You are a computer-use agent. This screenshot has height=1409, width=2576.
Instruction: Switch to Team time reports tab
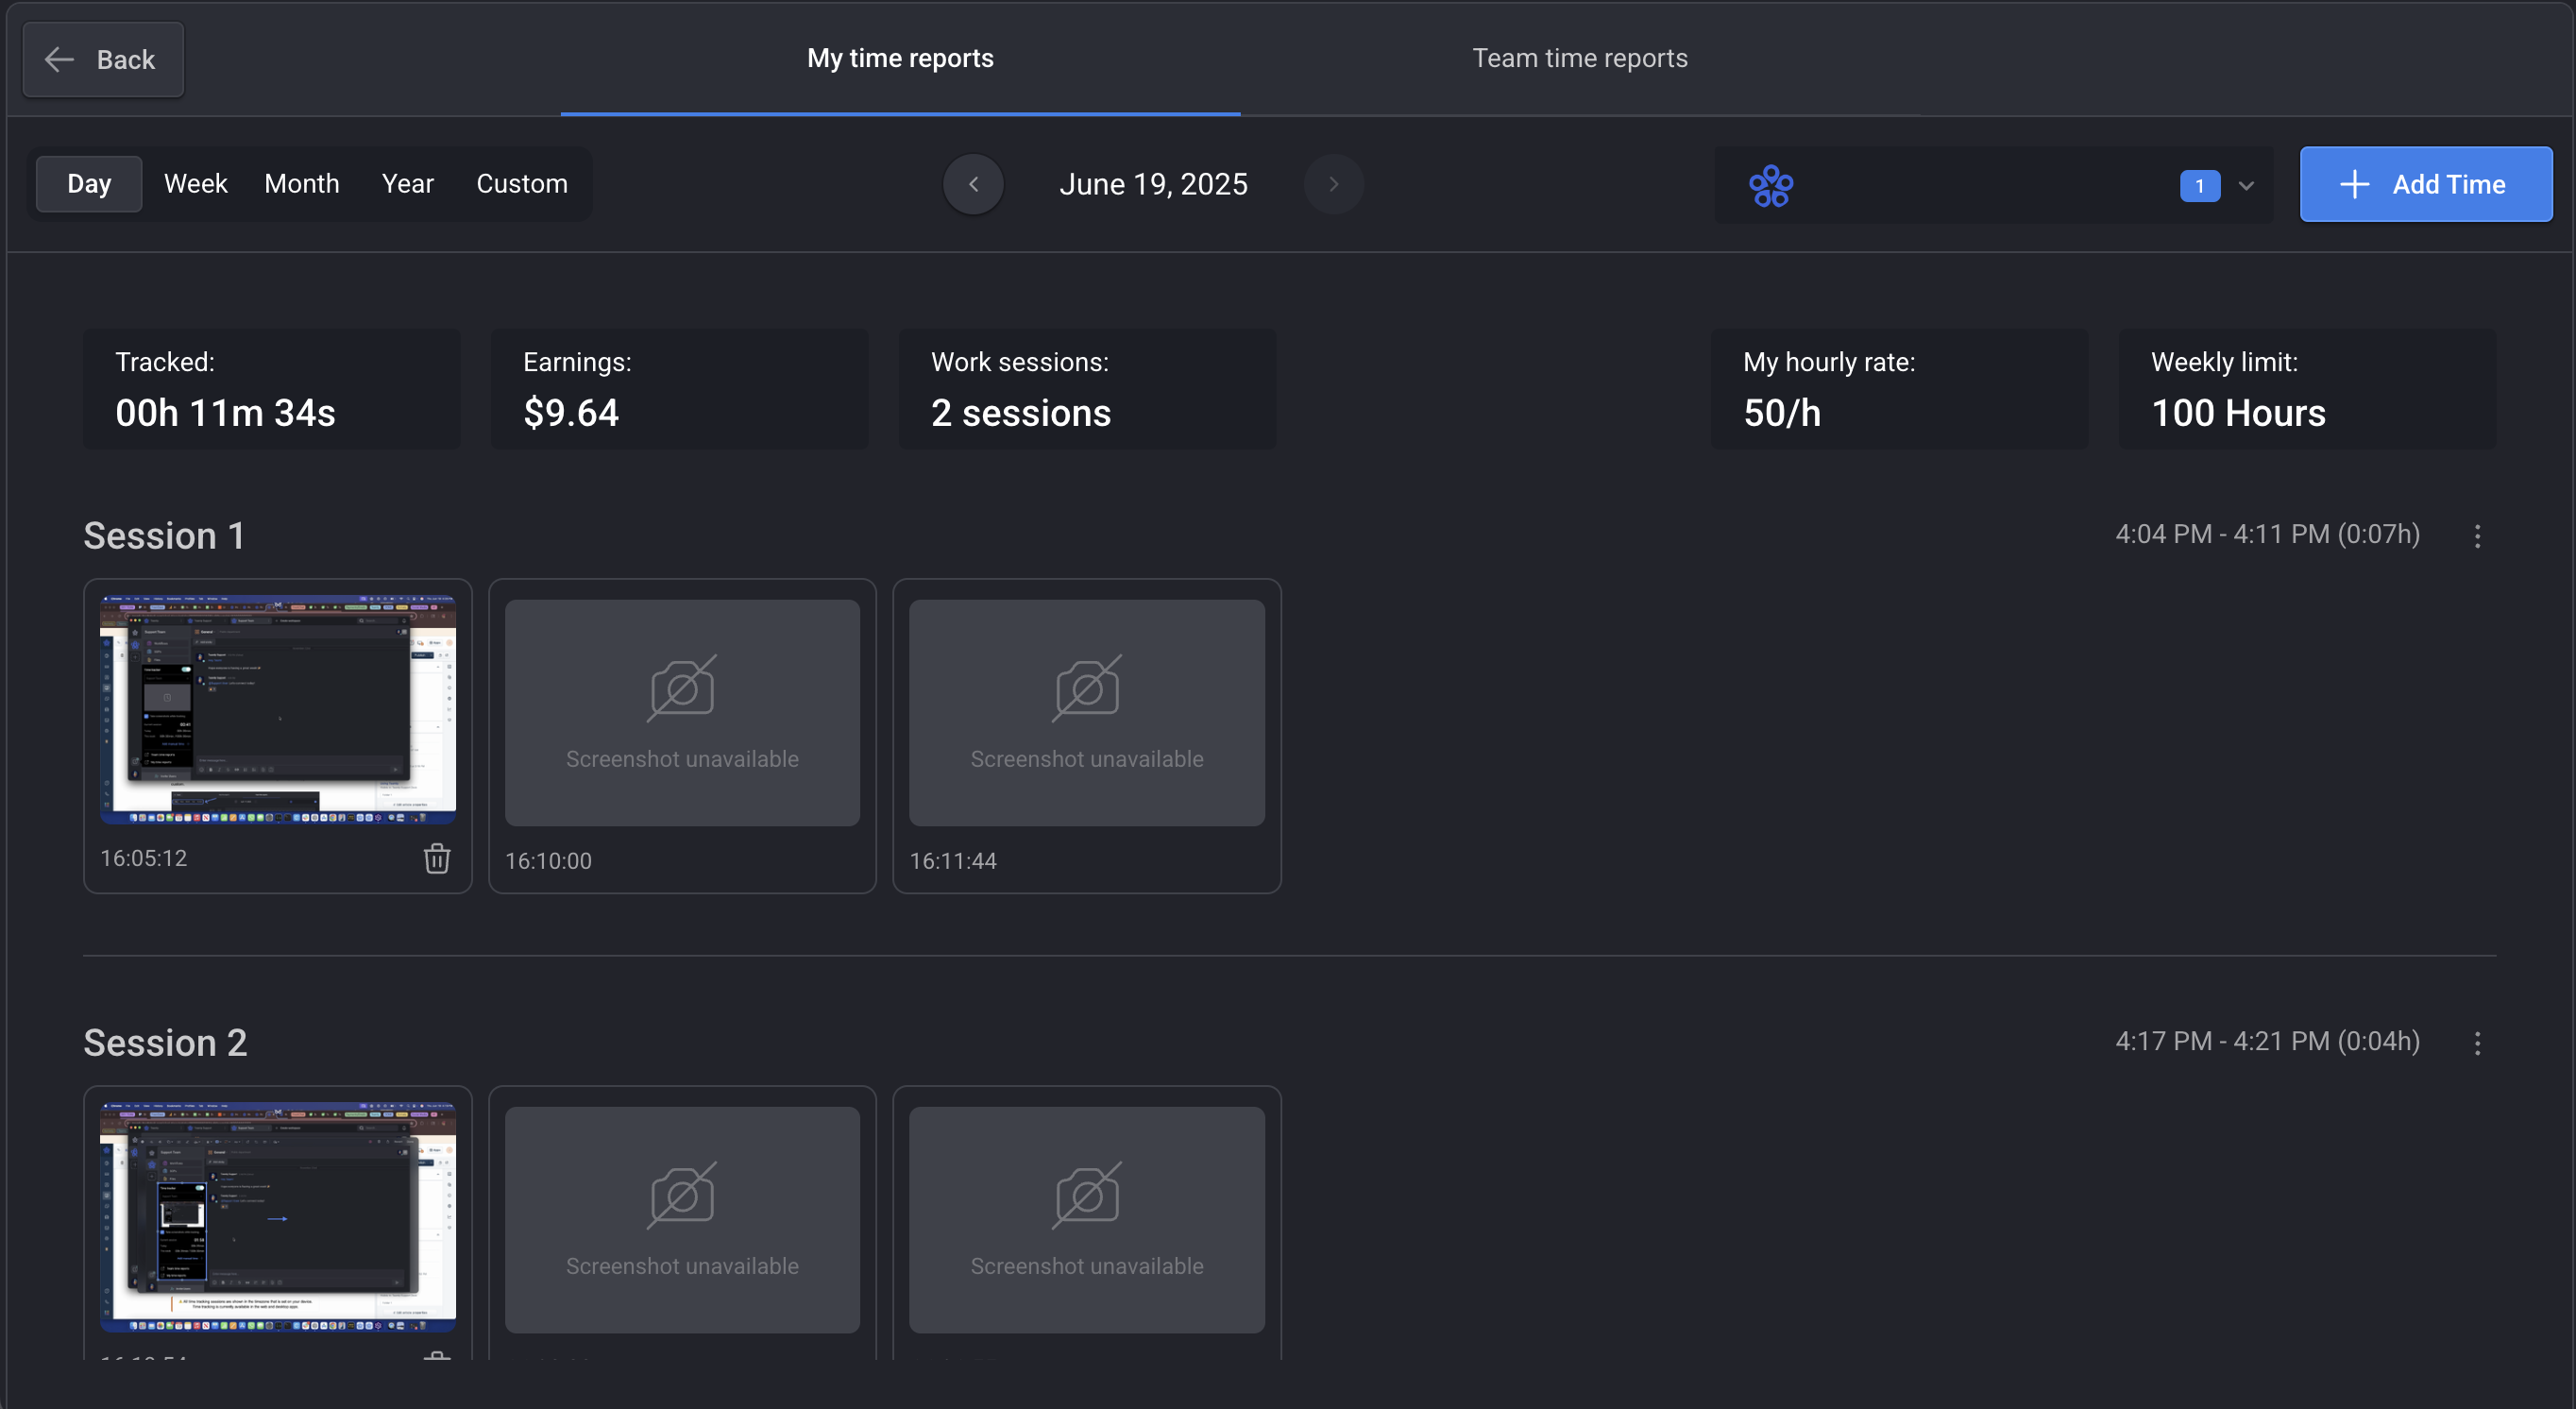(1579, 58)
